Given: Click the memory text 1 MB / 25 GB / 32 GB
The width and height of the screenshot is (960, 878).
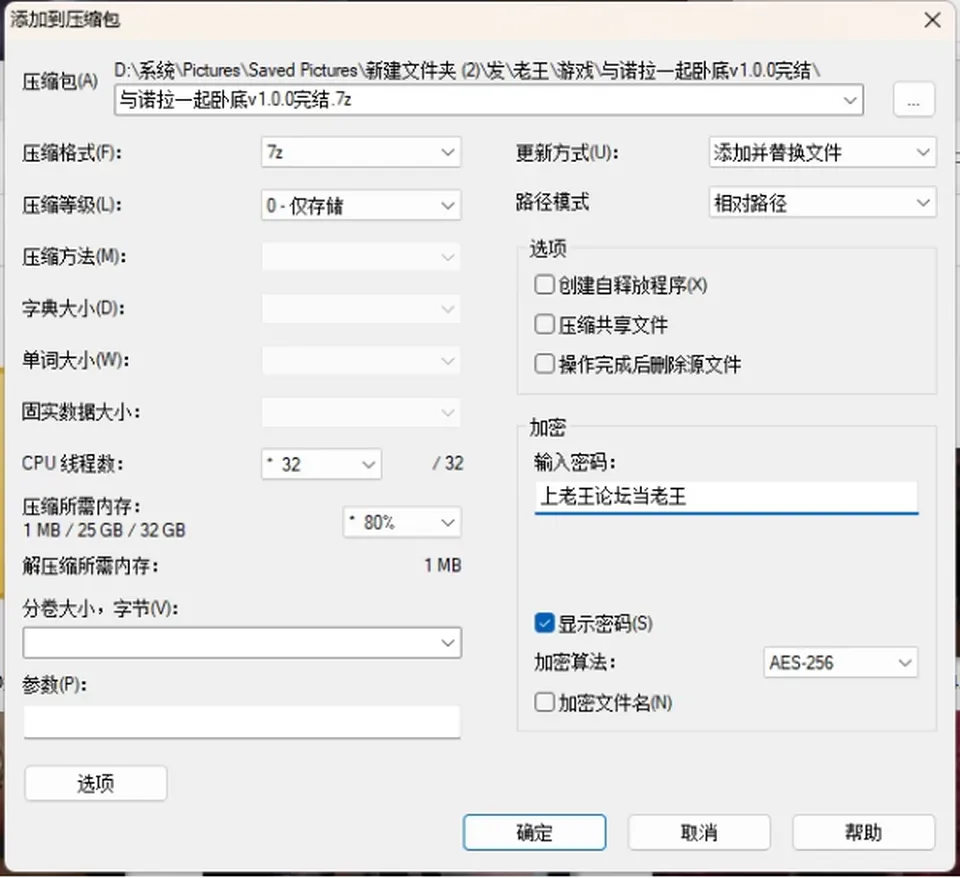Looking at the screenshot, I should 104,530.
